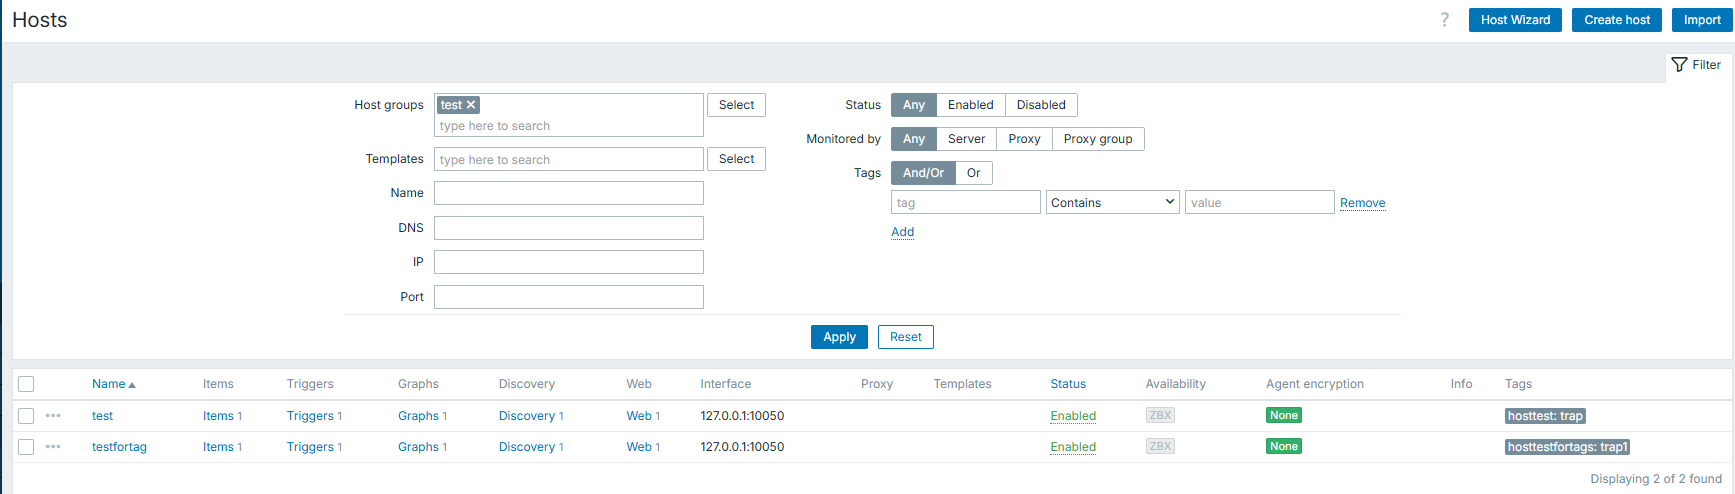Image resolution: width=1735 pixels, height=494 pixels.
Task: Click the DNS input field
Action: point(568,228)
